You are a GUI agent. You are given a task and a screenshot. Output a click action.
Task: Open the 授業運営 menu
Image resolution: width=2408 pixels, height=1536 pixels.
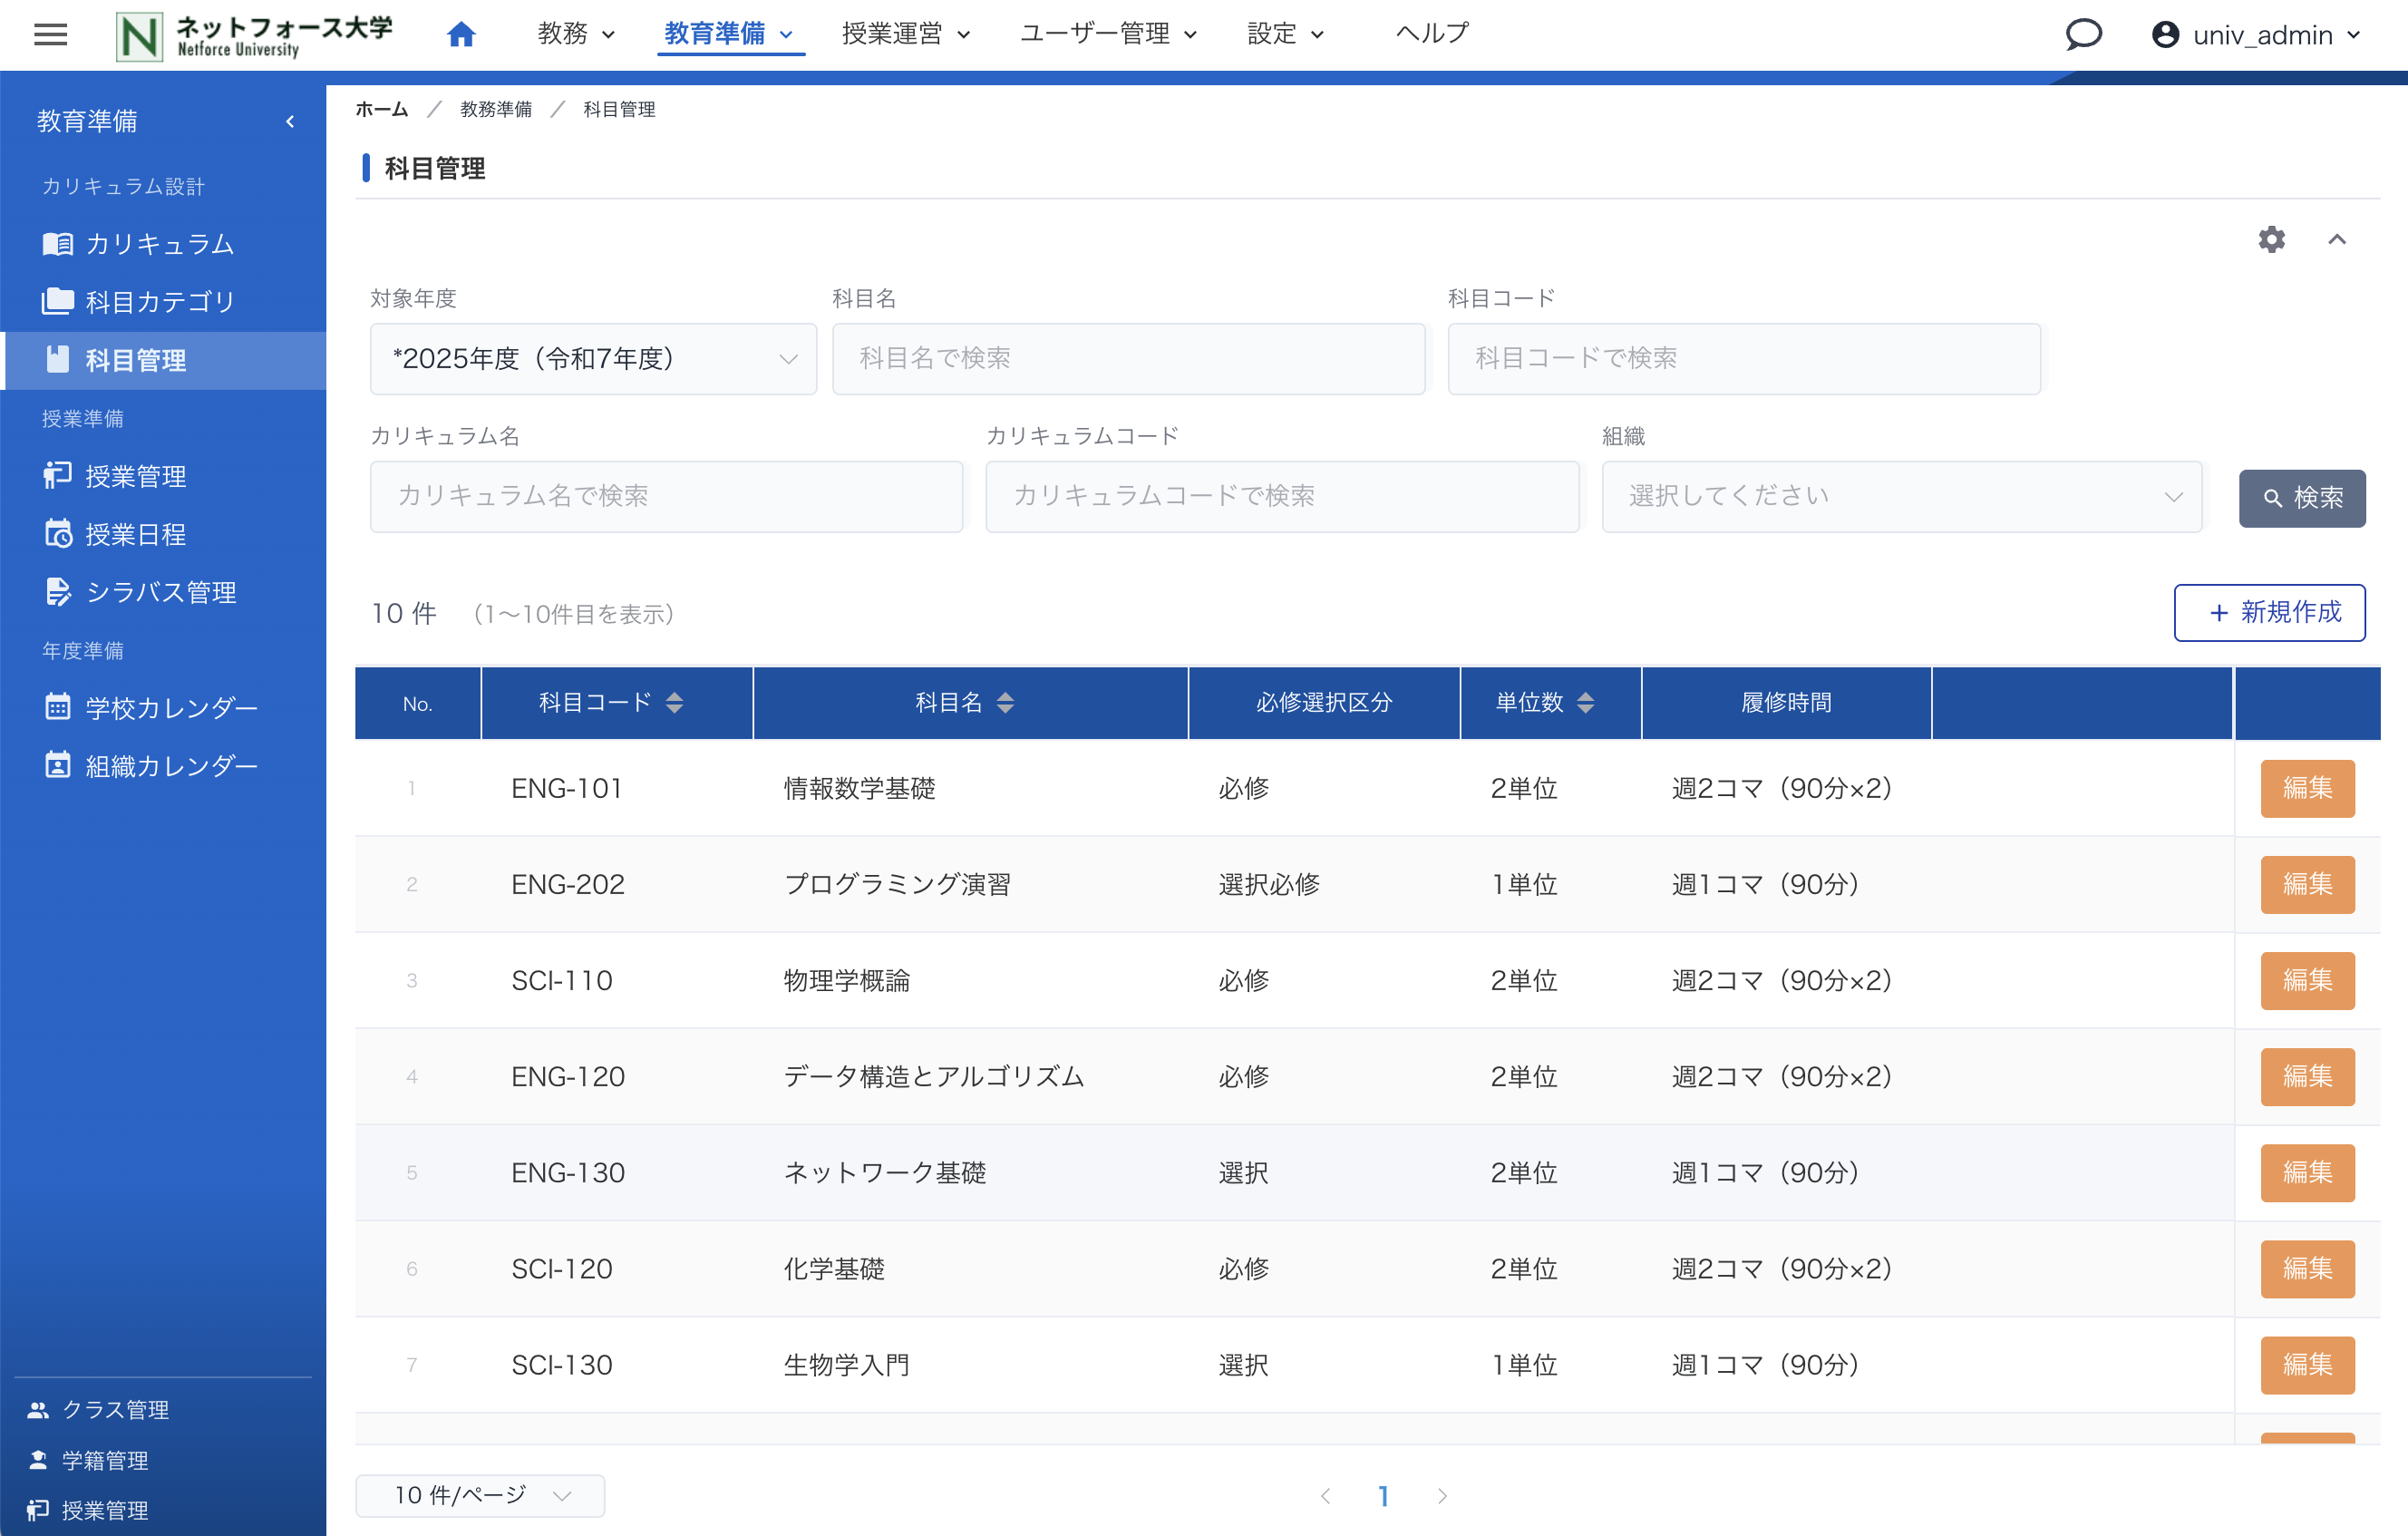pyautogui.click(x=904, y=33)
